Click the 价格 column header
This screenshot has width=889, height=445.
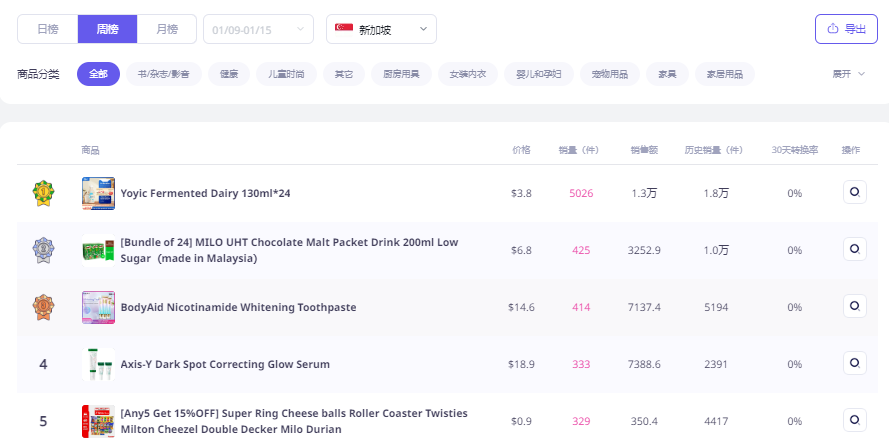click(x=521, y=150)
